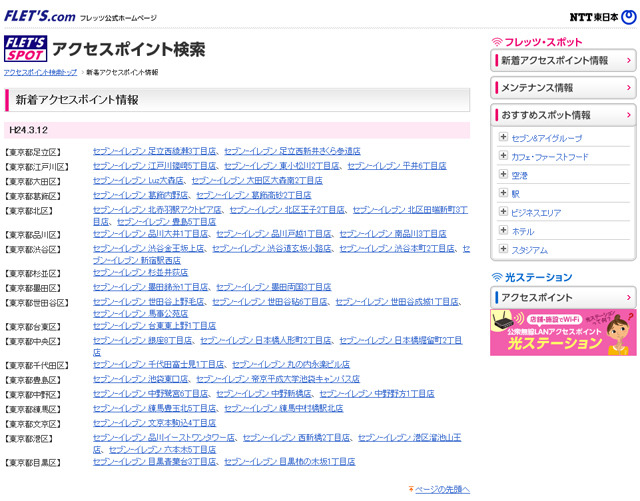The width and height of the screenshot is (640, 501).
Task: Go to アクセスポイント検索トップ breadcrumb link
Action: pos(40,72)
